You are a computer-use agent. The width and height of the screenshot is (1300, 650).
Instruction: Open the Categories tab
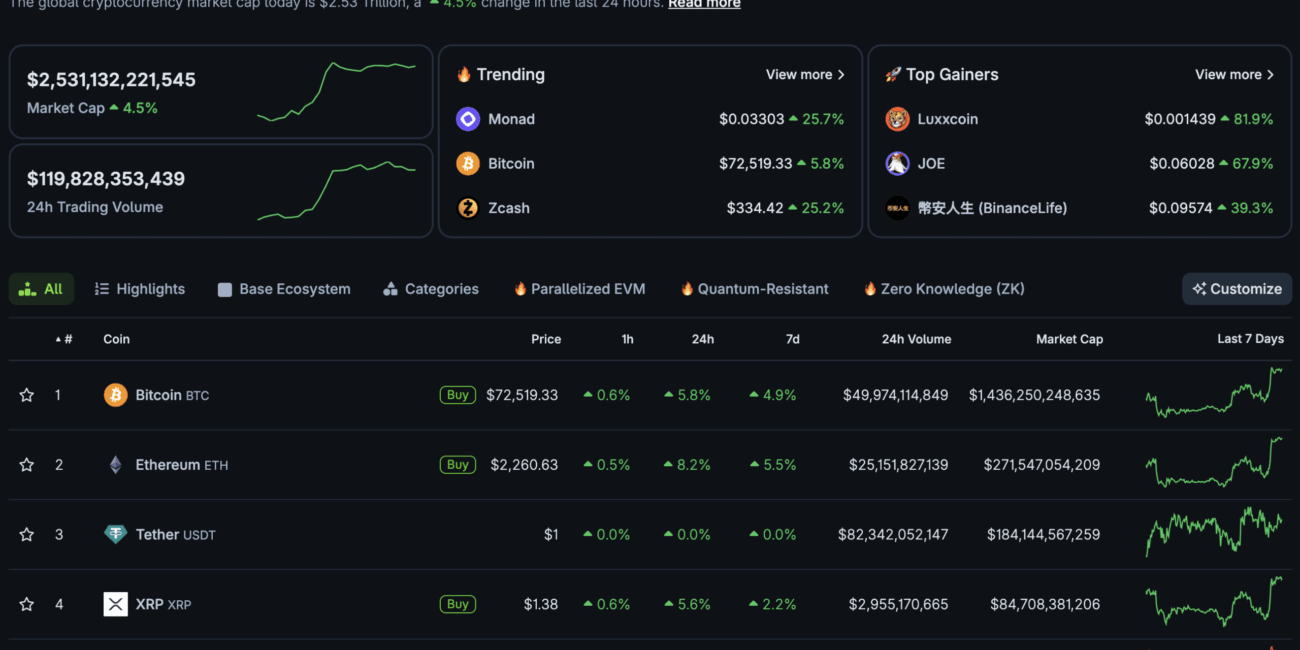click(x=431, y=289)
